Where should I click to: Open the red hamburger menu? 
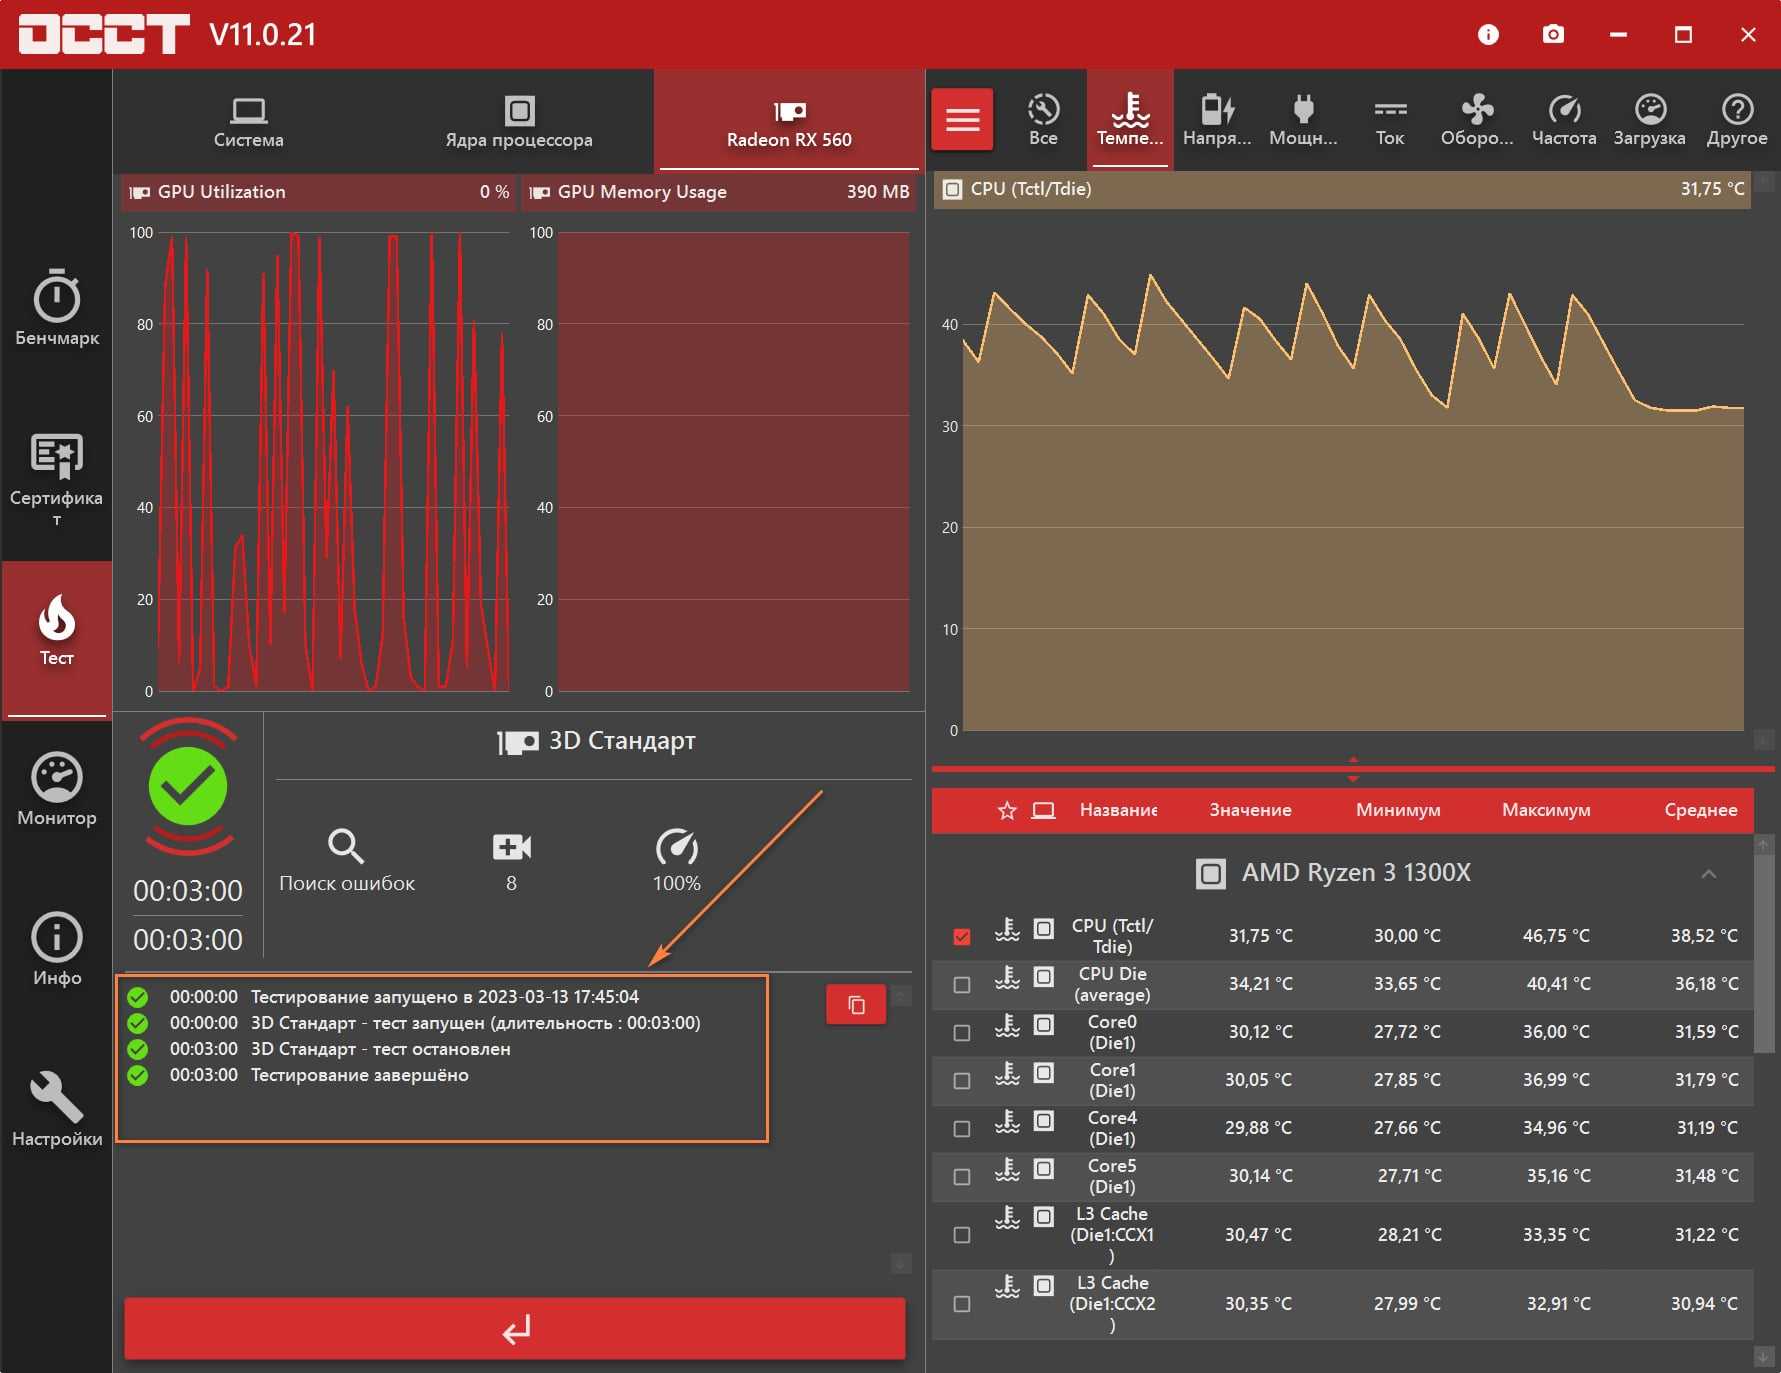pos(962,120)
